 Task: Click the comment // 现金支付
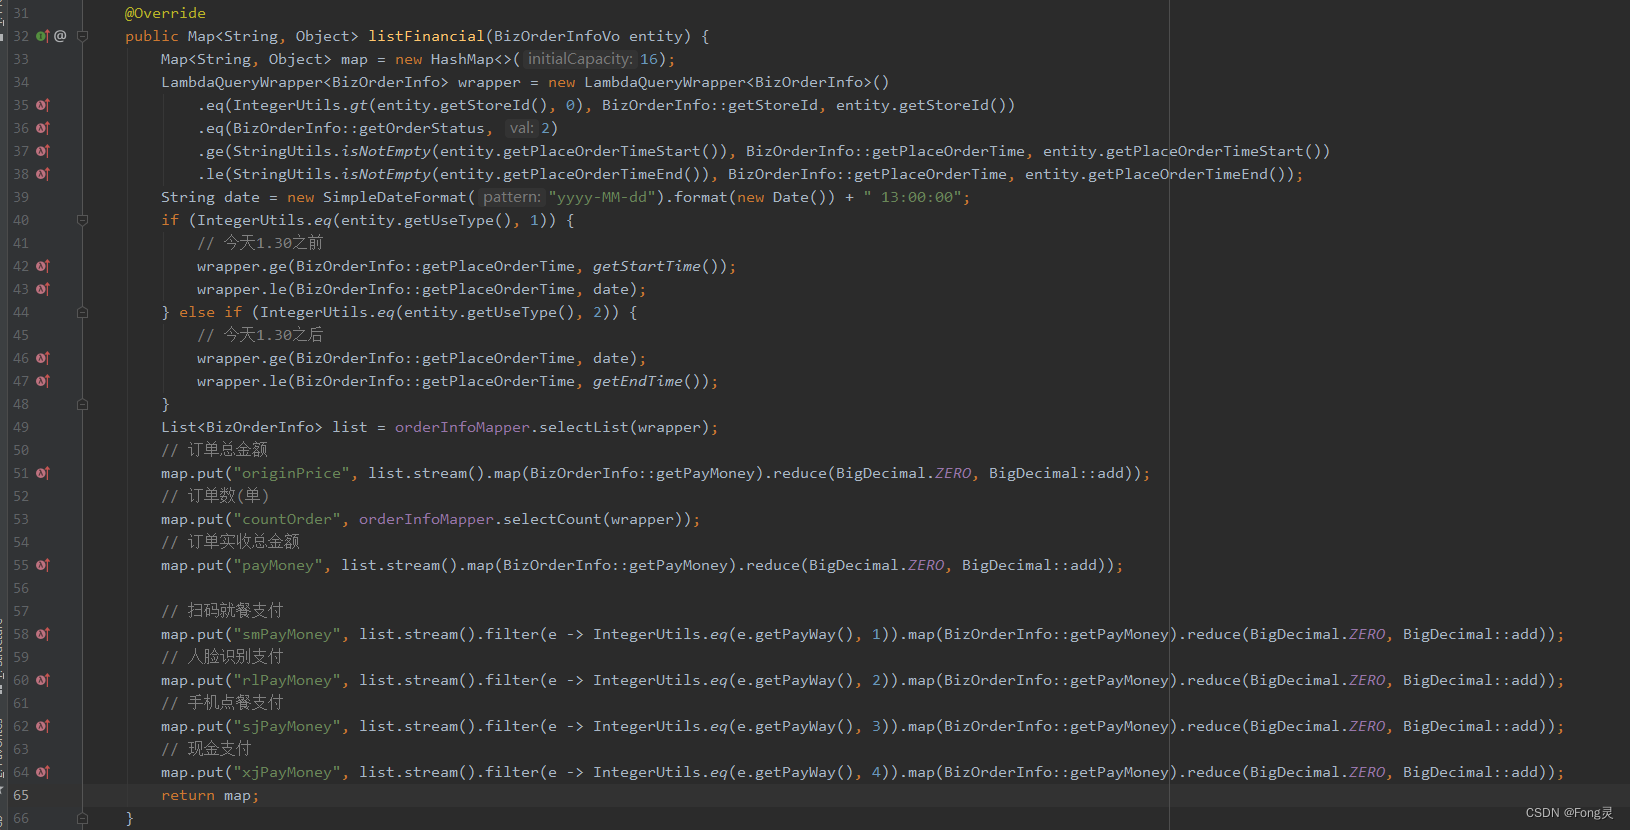[x=206, y=749]
